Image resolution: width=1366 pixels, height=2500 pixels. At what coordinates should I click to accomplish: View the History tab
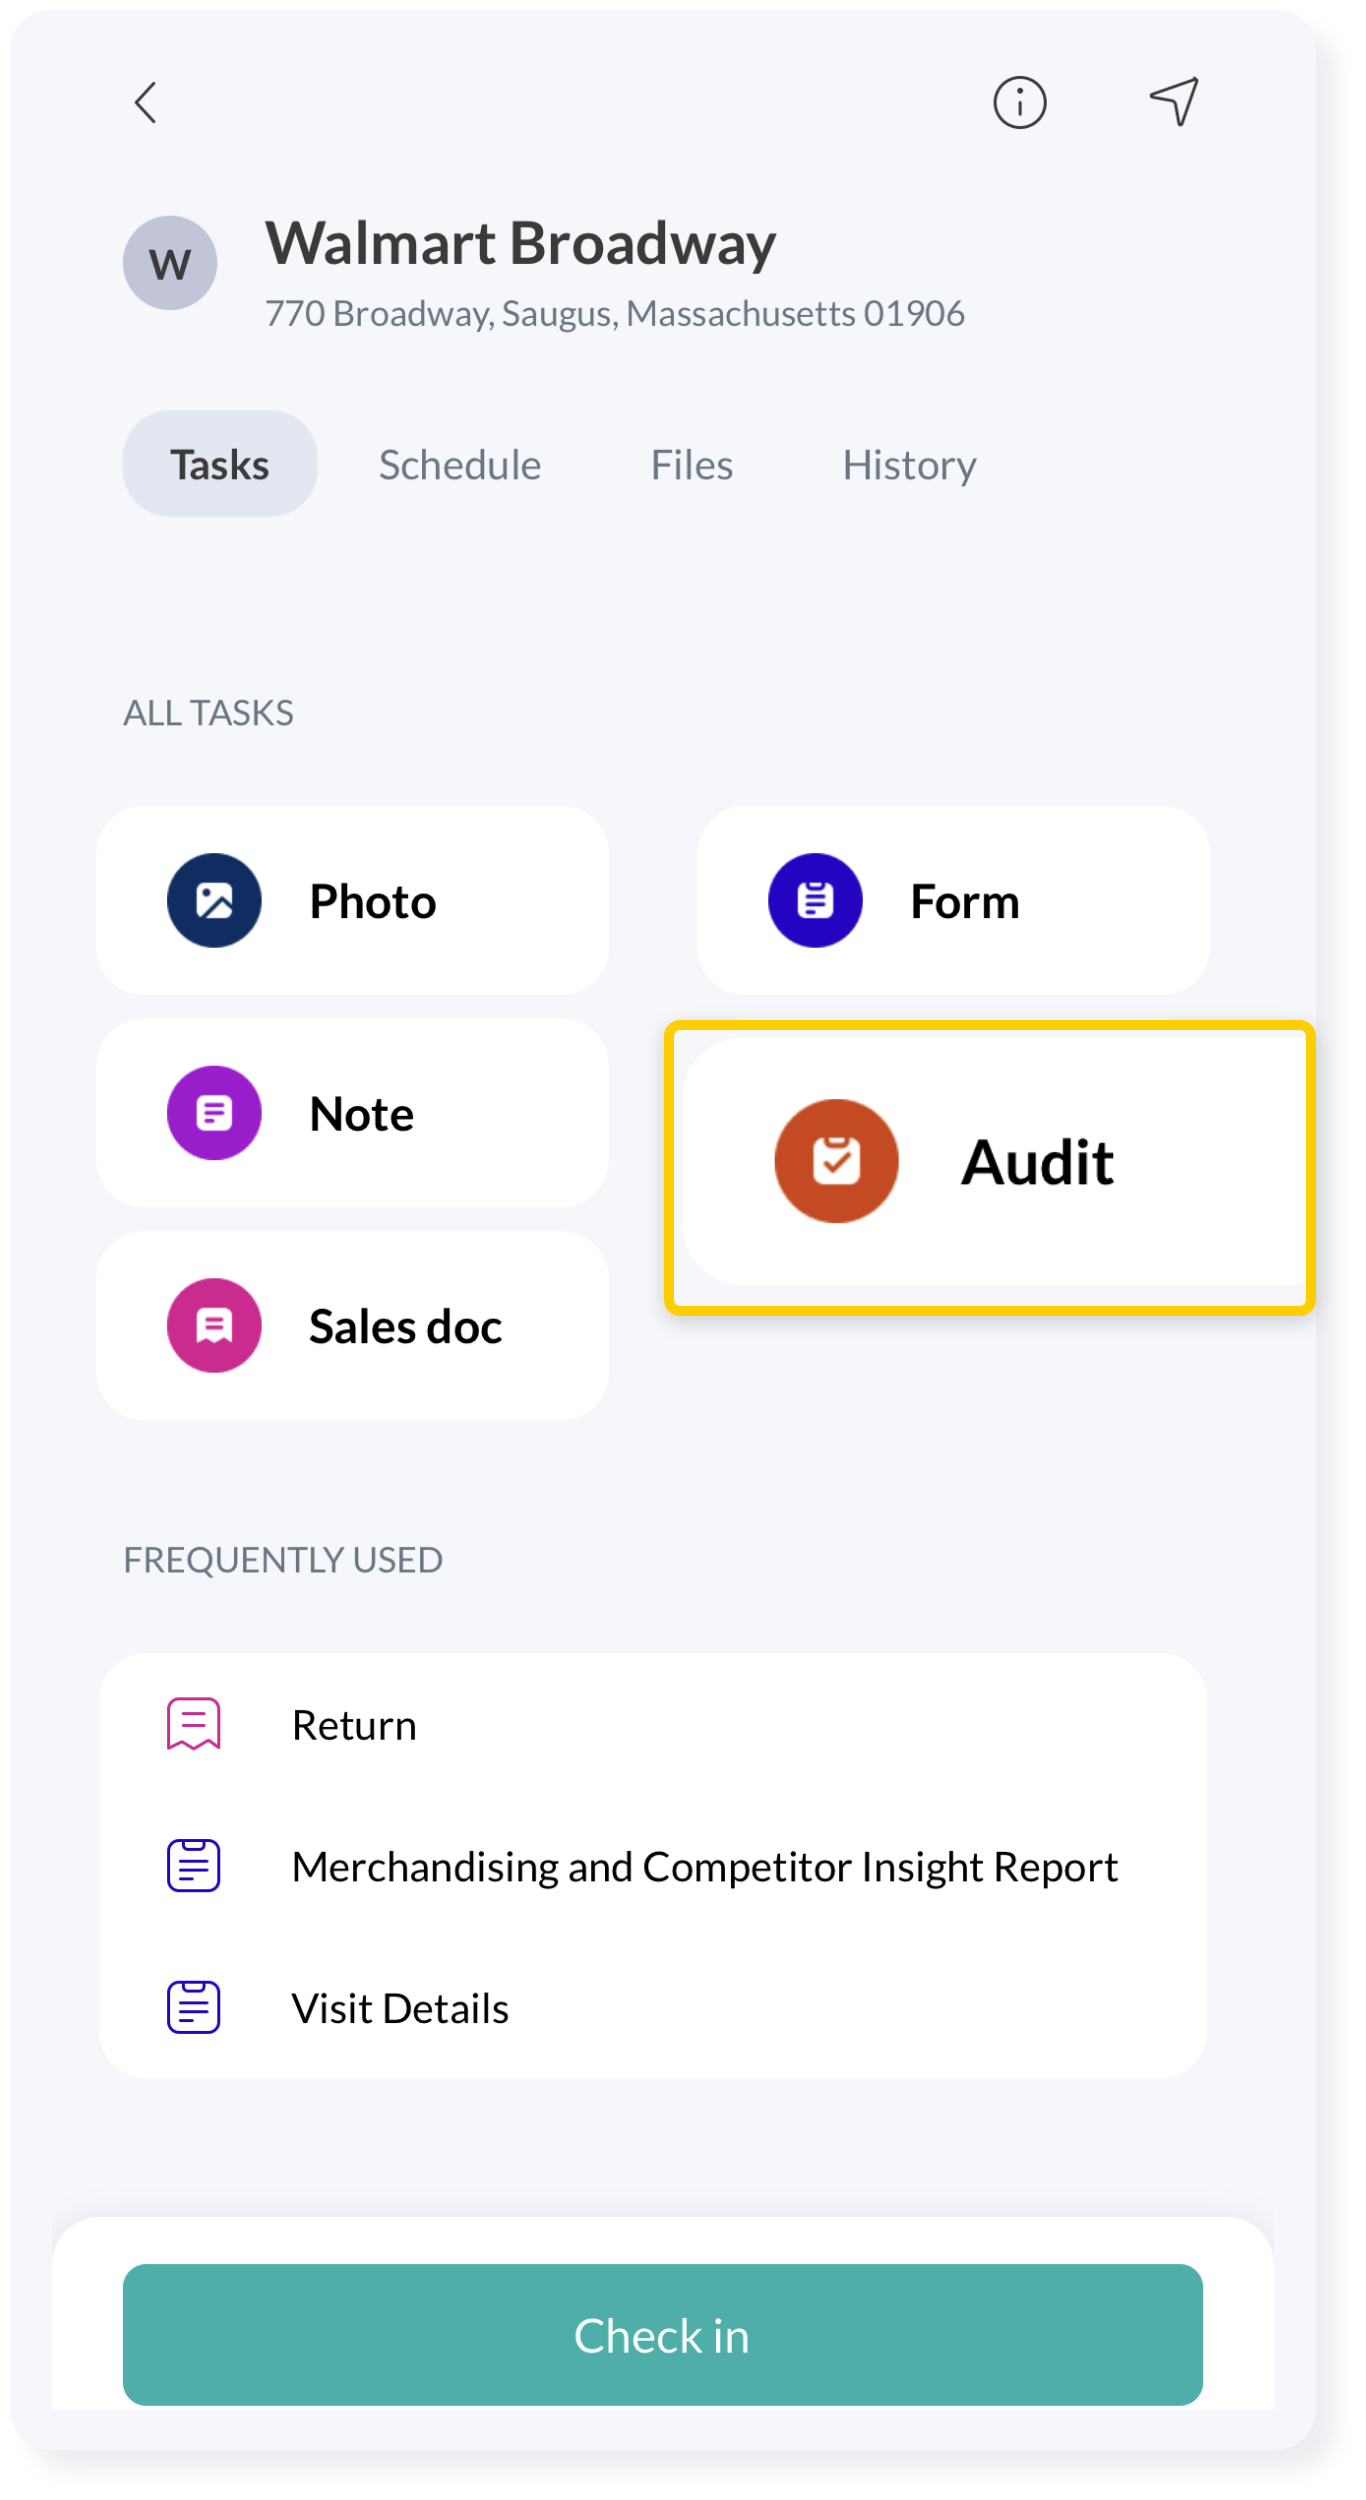909,465
